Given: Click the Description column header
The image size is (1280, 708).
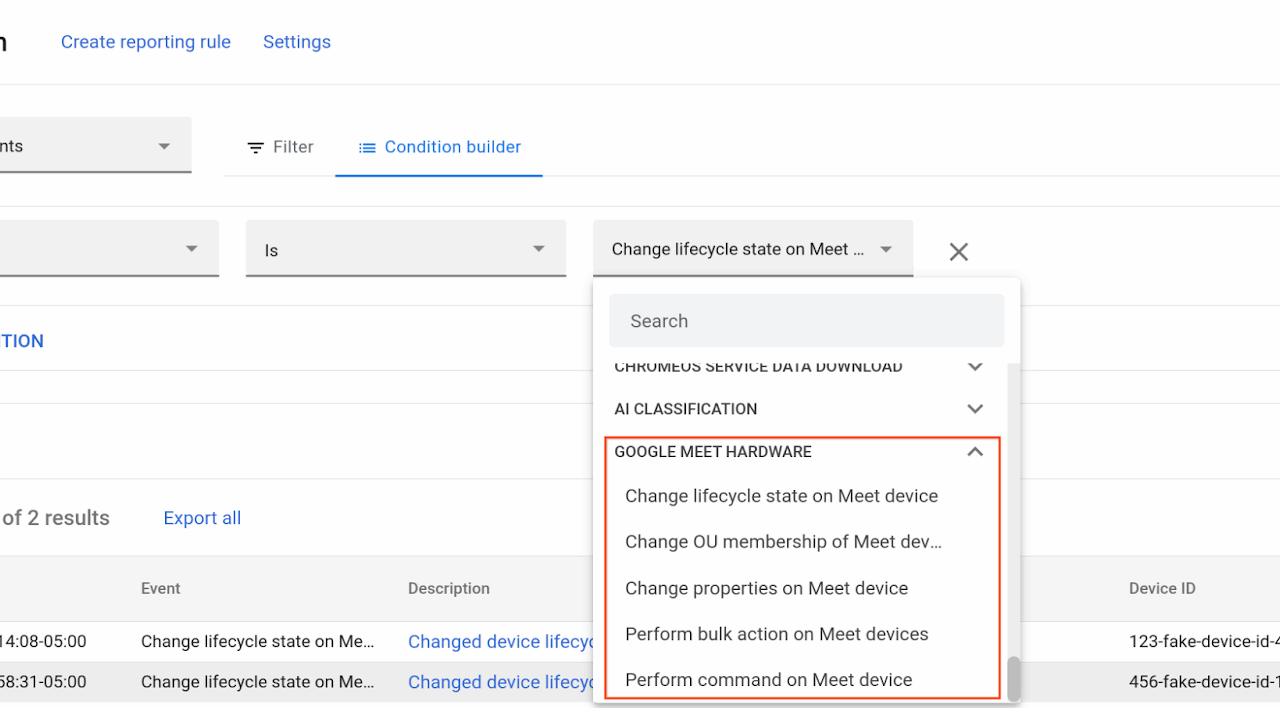Looking at the screenshot, I should tap(449, 588).
